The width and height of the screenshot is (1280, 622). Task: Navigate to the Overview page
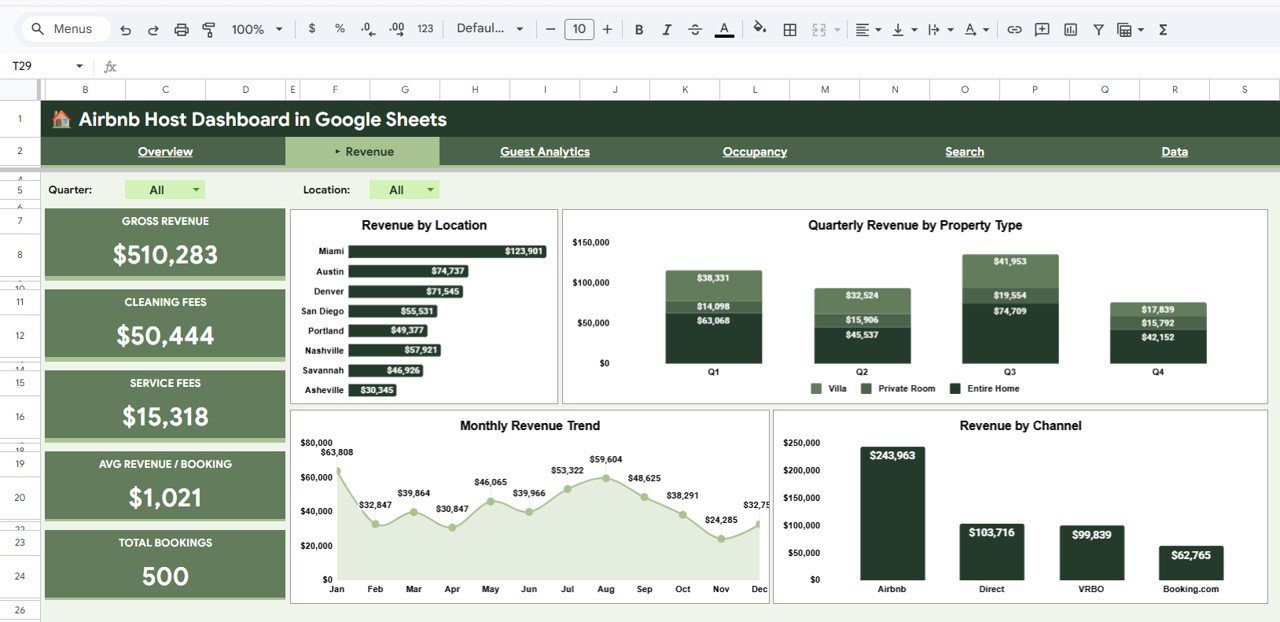[164, 151]
